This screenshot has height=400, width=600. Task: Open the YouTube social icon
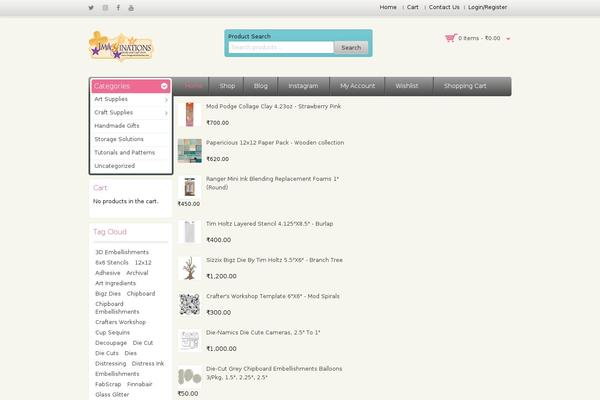pyautogui.click(x=131, y=8)
